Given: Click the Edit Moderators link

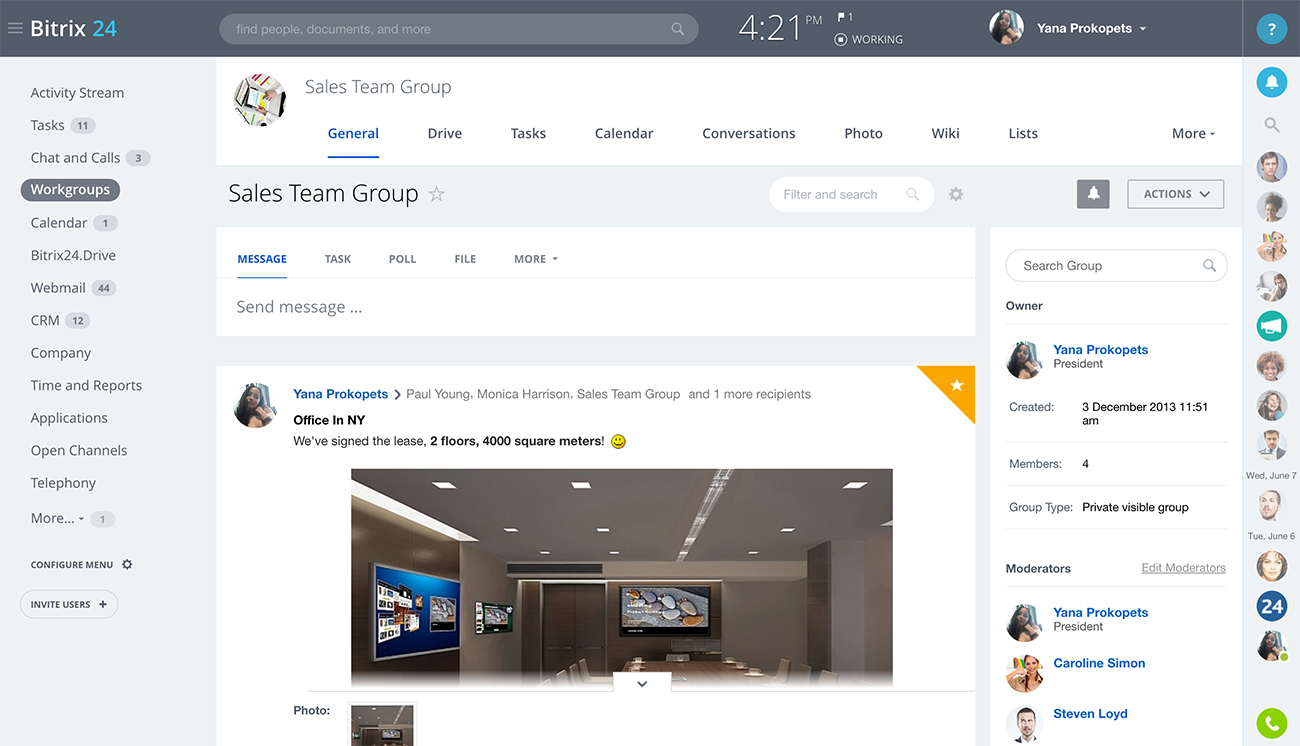Looking at the screenshot, I should [x=1183, y=568].
